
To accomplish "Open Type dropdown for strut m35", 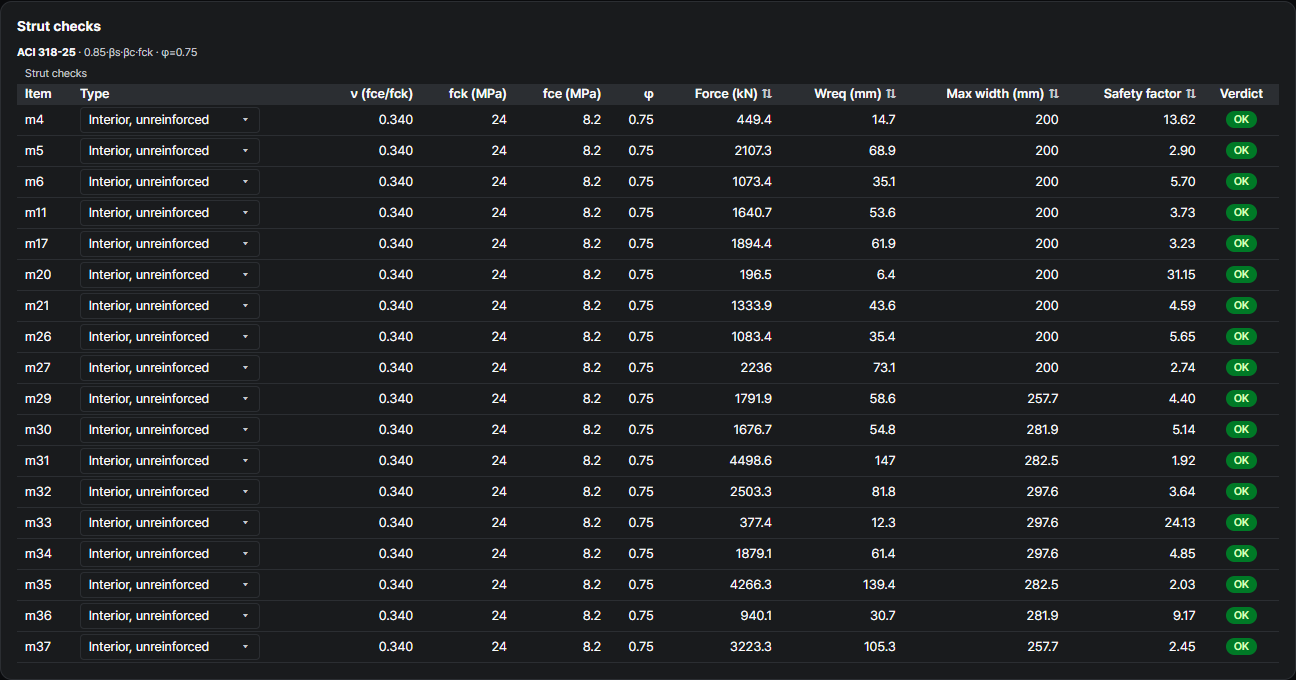I will coord(170,585).
